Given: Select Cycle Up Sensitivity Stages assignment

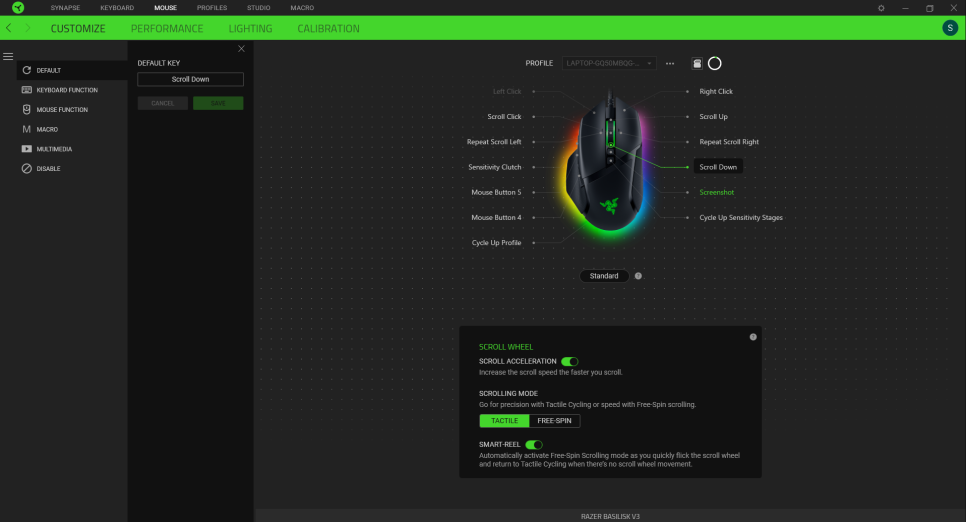Looking at the screenshot, I should pyautogui.click(x=741, y=218).
